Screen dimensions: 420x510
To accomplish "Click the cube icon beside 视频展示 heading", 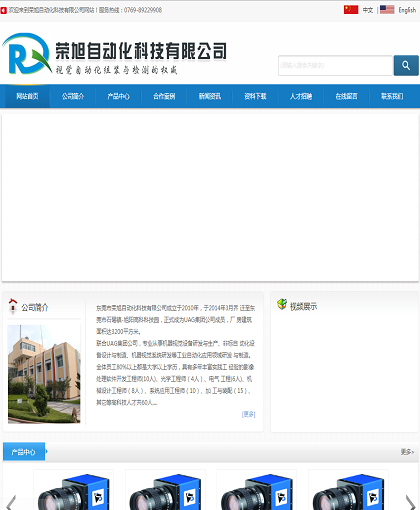I will (x=282, y=304).
